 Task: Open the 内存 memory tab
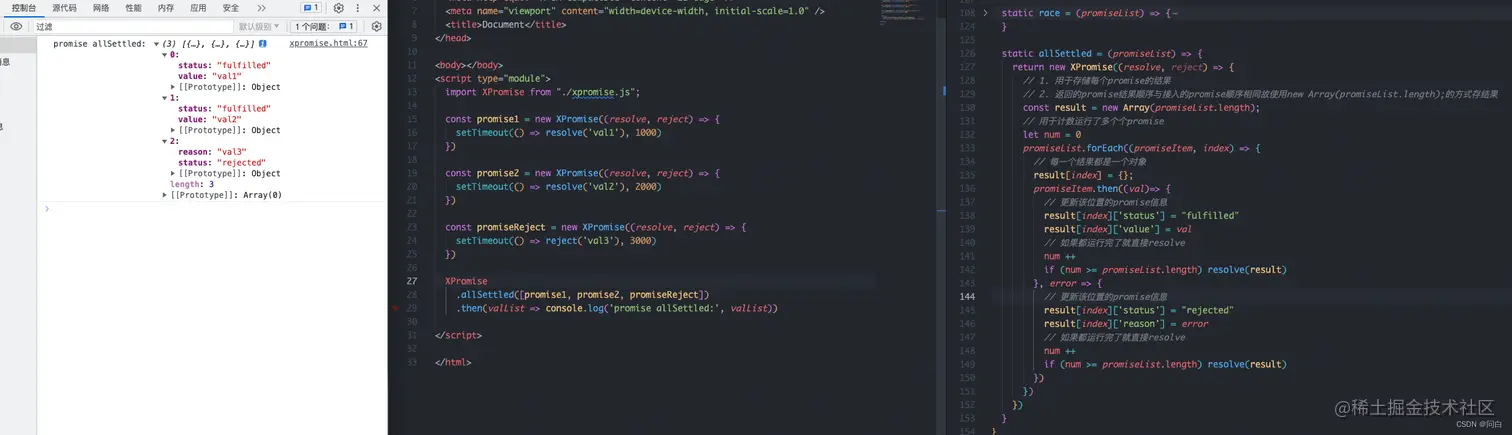[166, 8]
